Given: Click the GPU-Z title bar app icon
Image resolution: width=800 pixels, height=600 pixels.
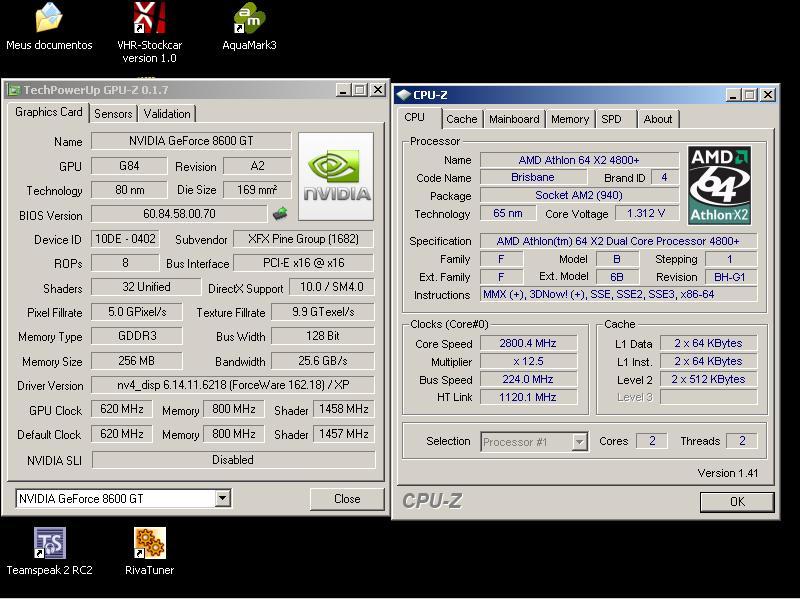Looking at the screenshot, I should pyautogui.click(x=14, y=90).
